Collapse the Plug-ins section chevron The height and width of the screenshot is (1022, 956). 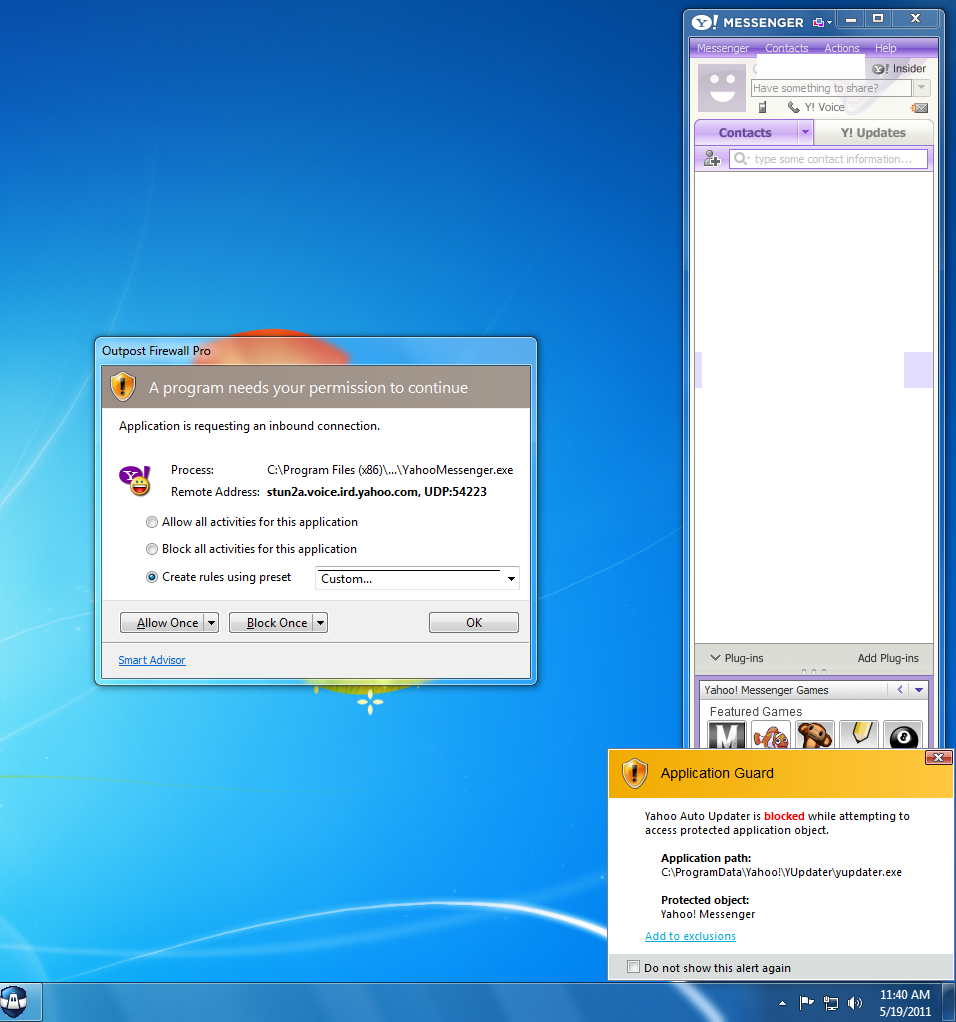coord(715,658)
